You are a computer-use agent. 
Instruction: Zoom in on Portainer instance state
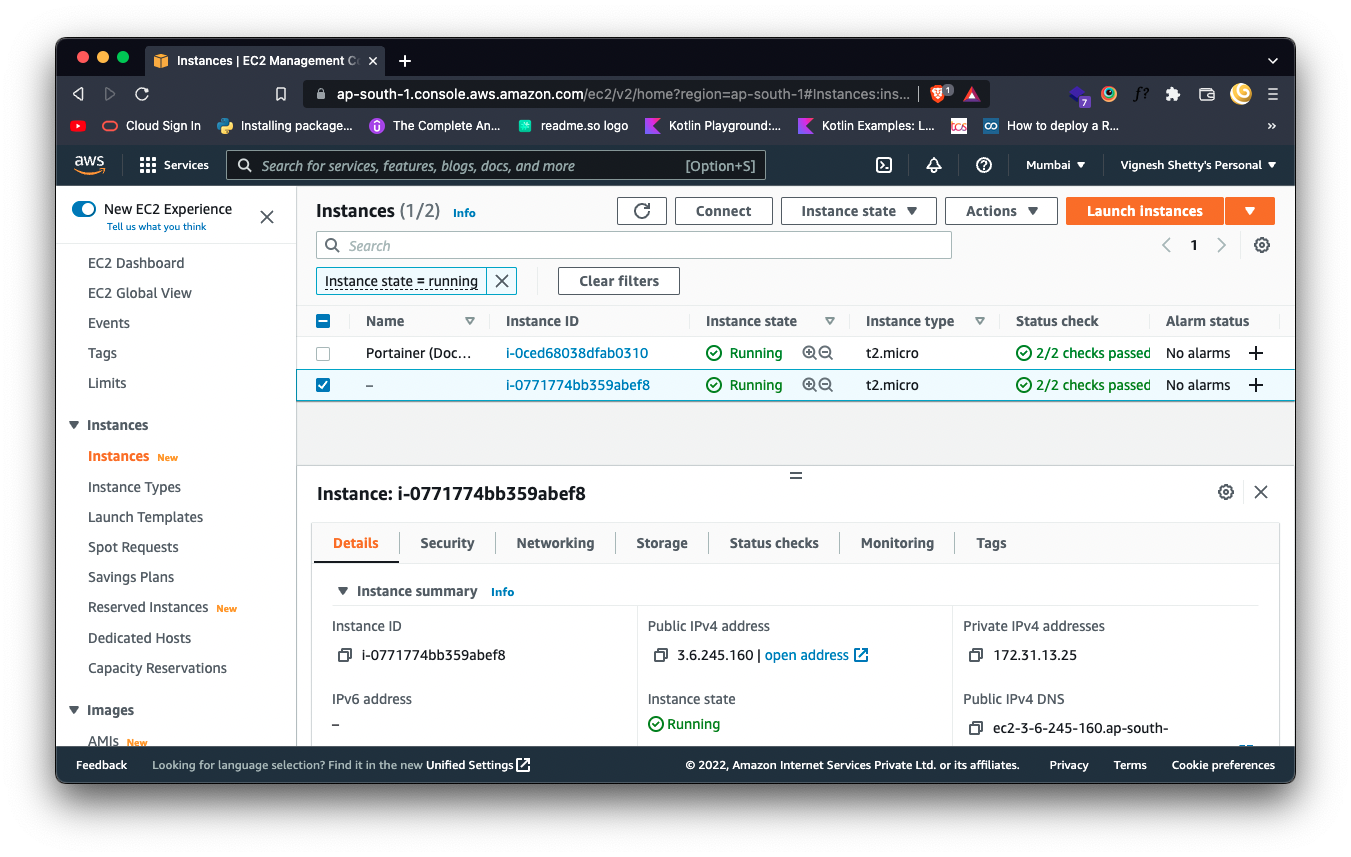pos(809,353)
